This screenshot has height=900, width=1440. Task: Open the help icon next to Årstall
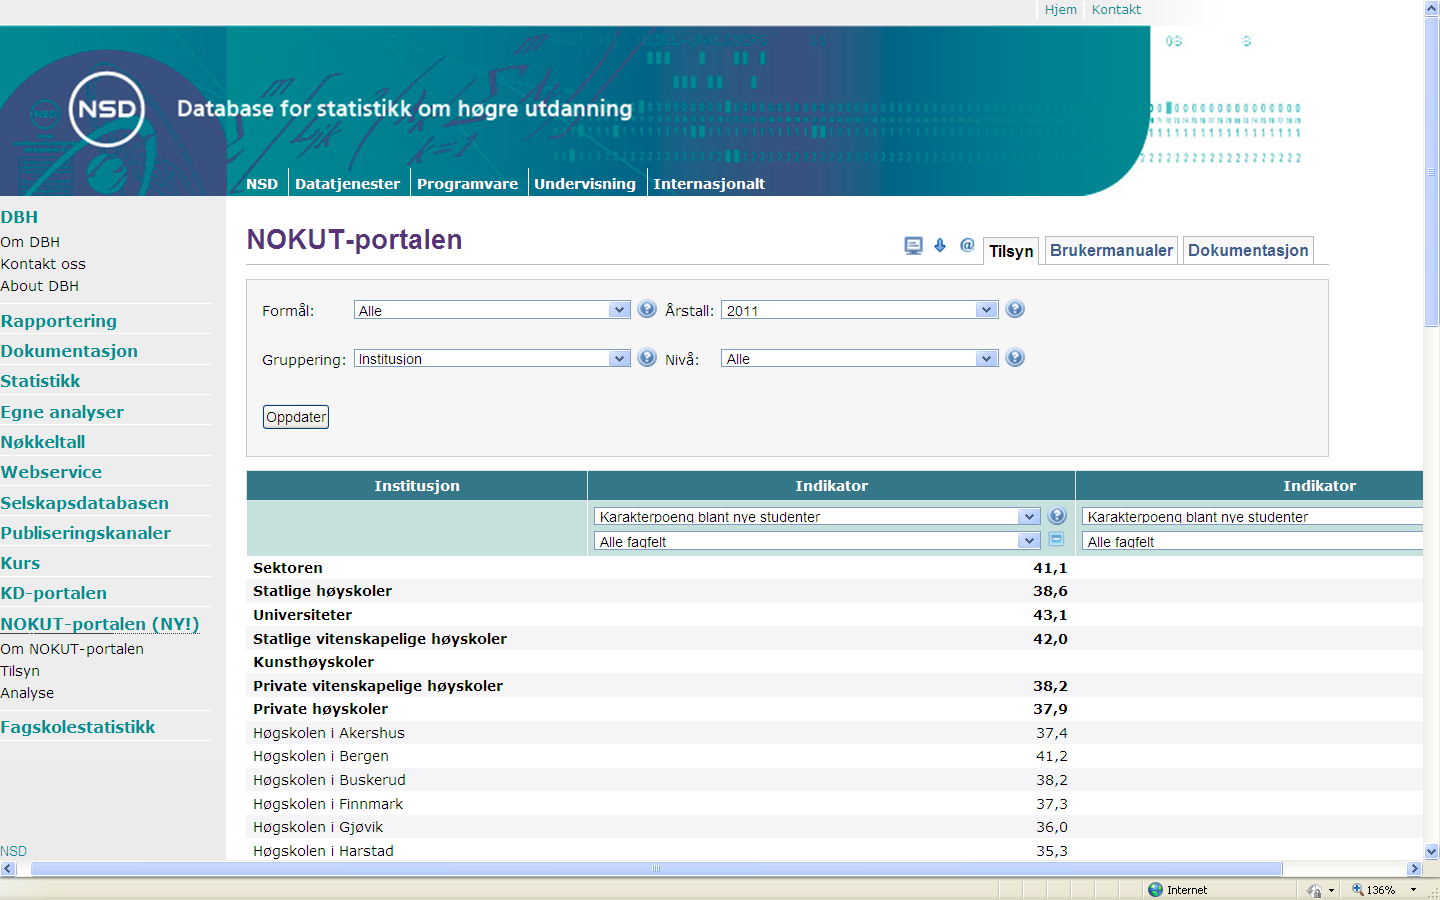(1015, 309)
